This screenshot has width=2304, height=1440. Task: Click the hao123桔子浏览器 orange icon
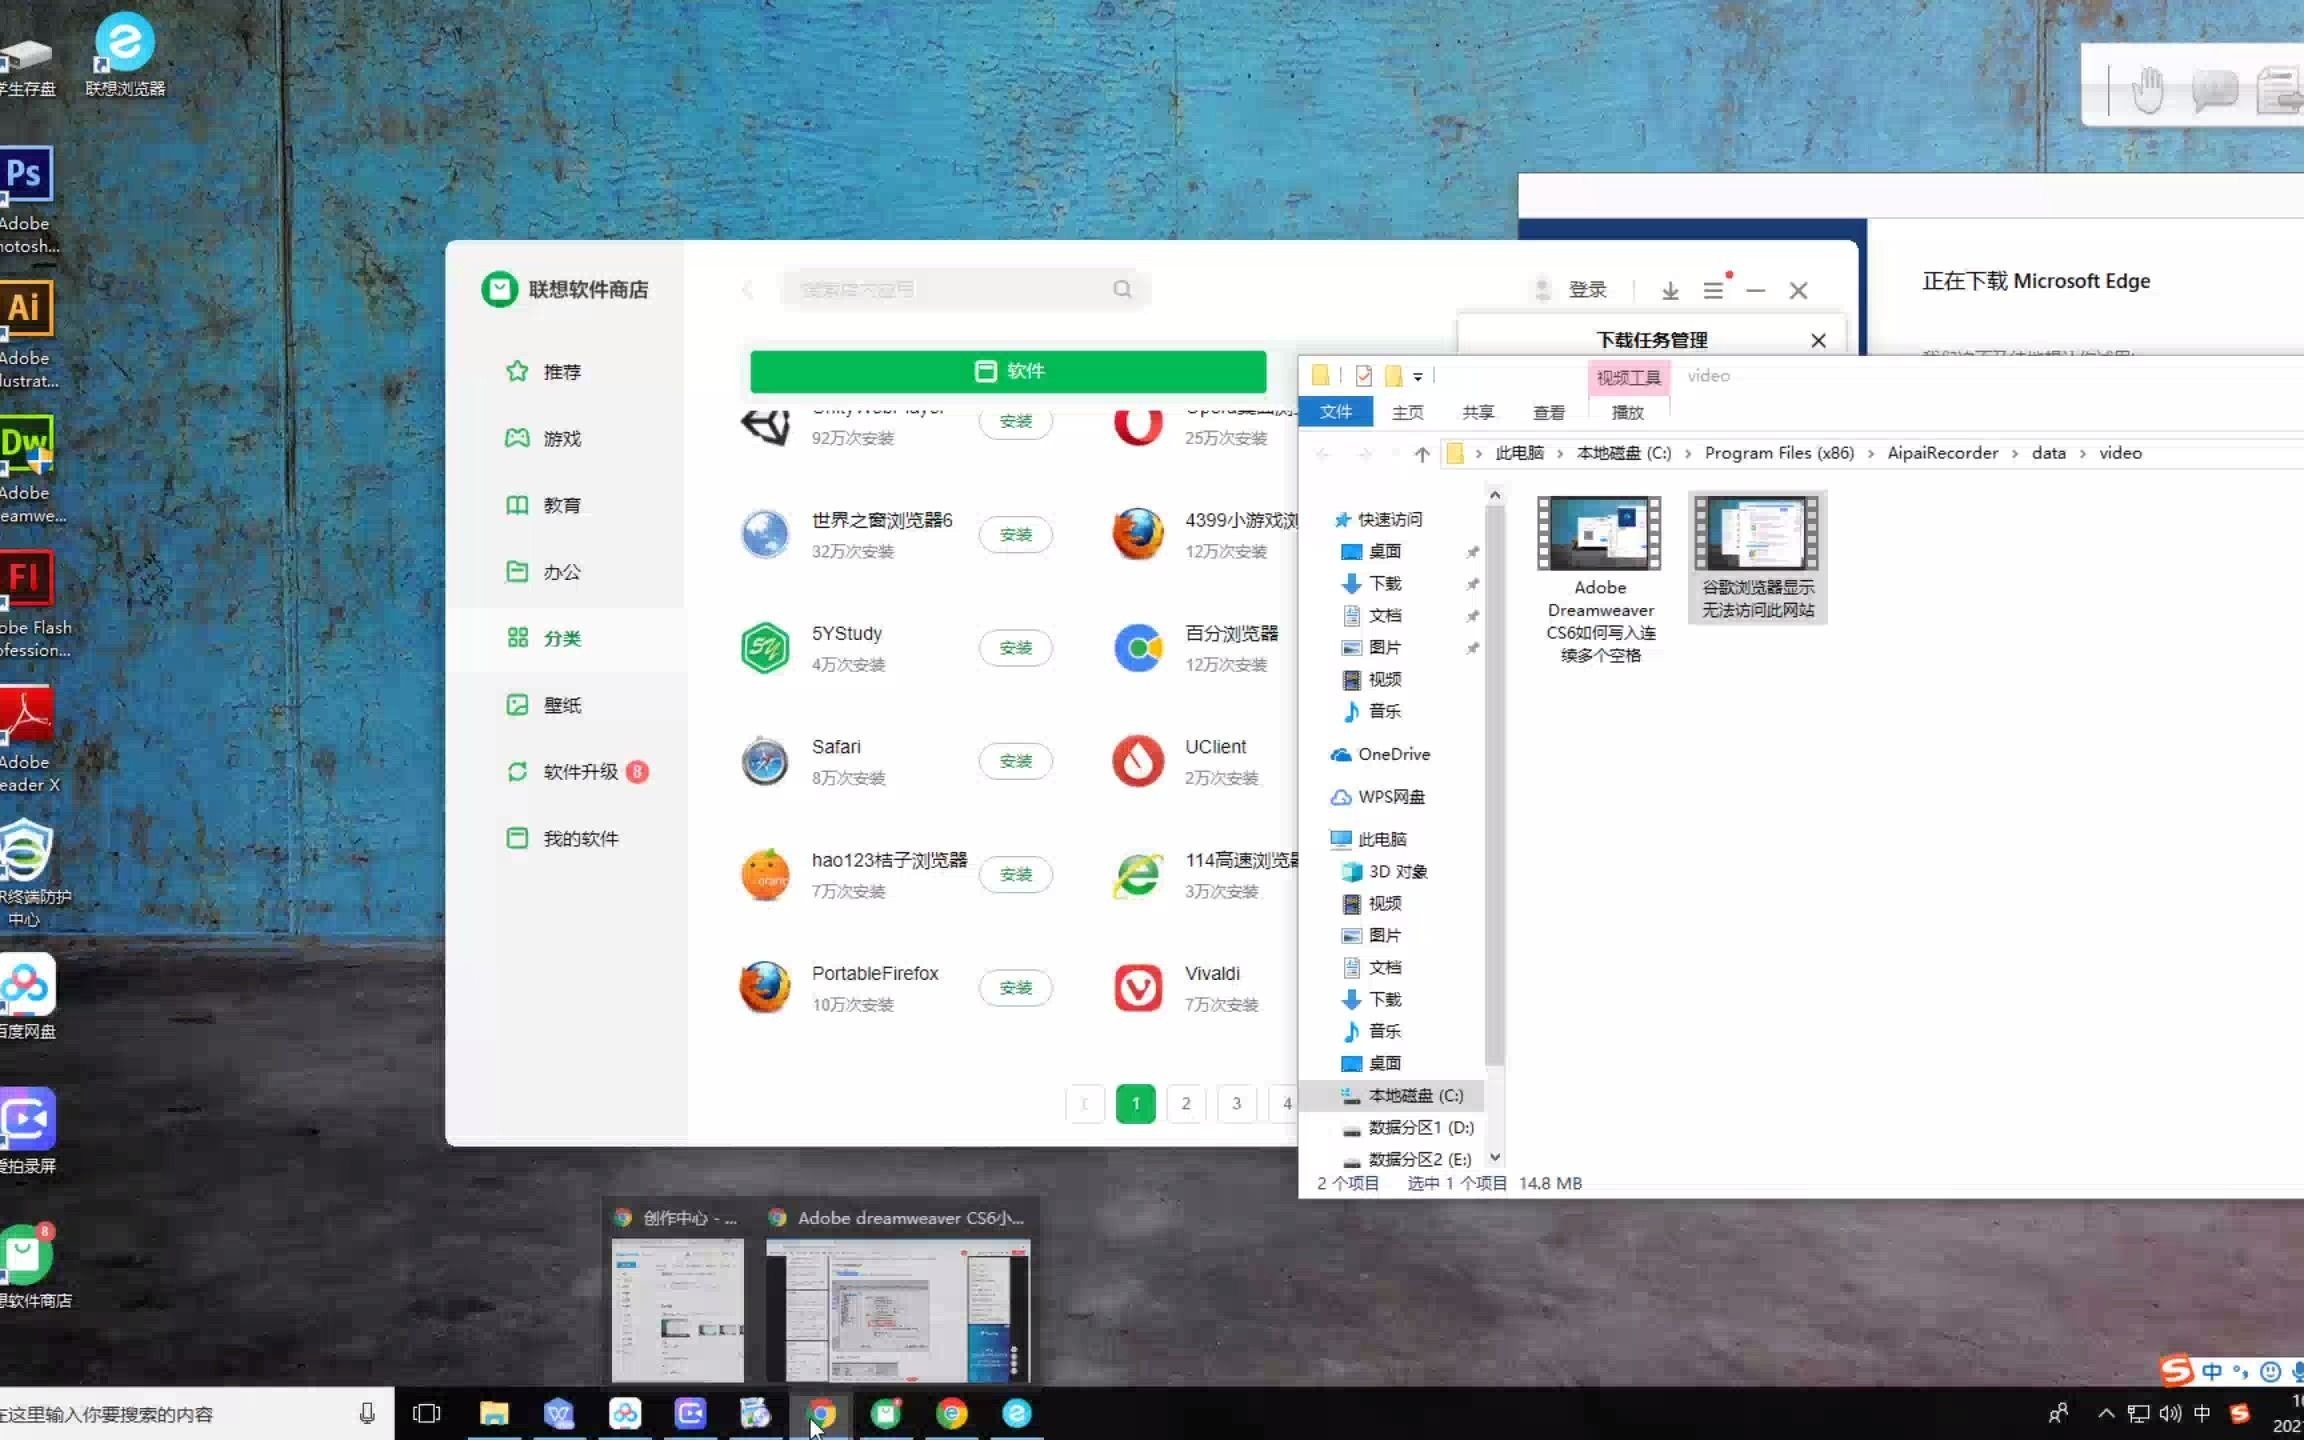(x=765, y=874)
